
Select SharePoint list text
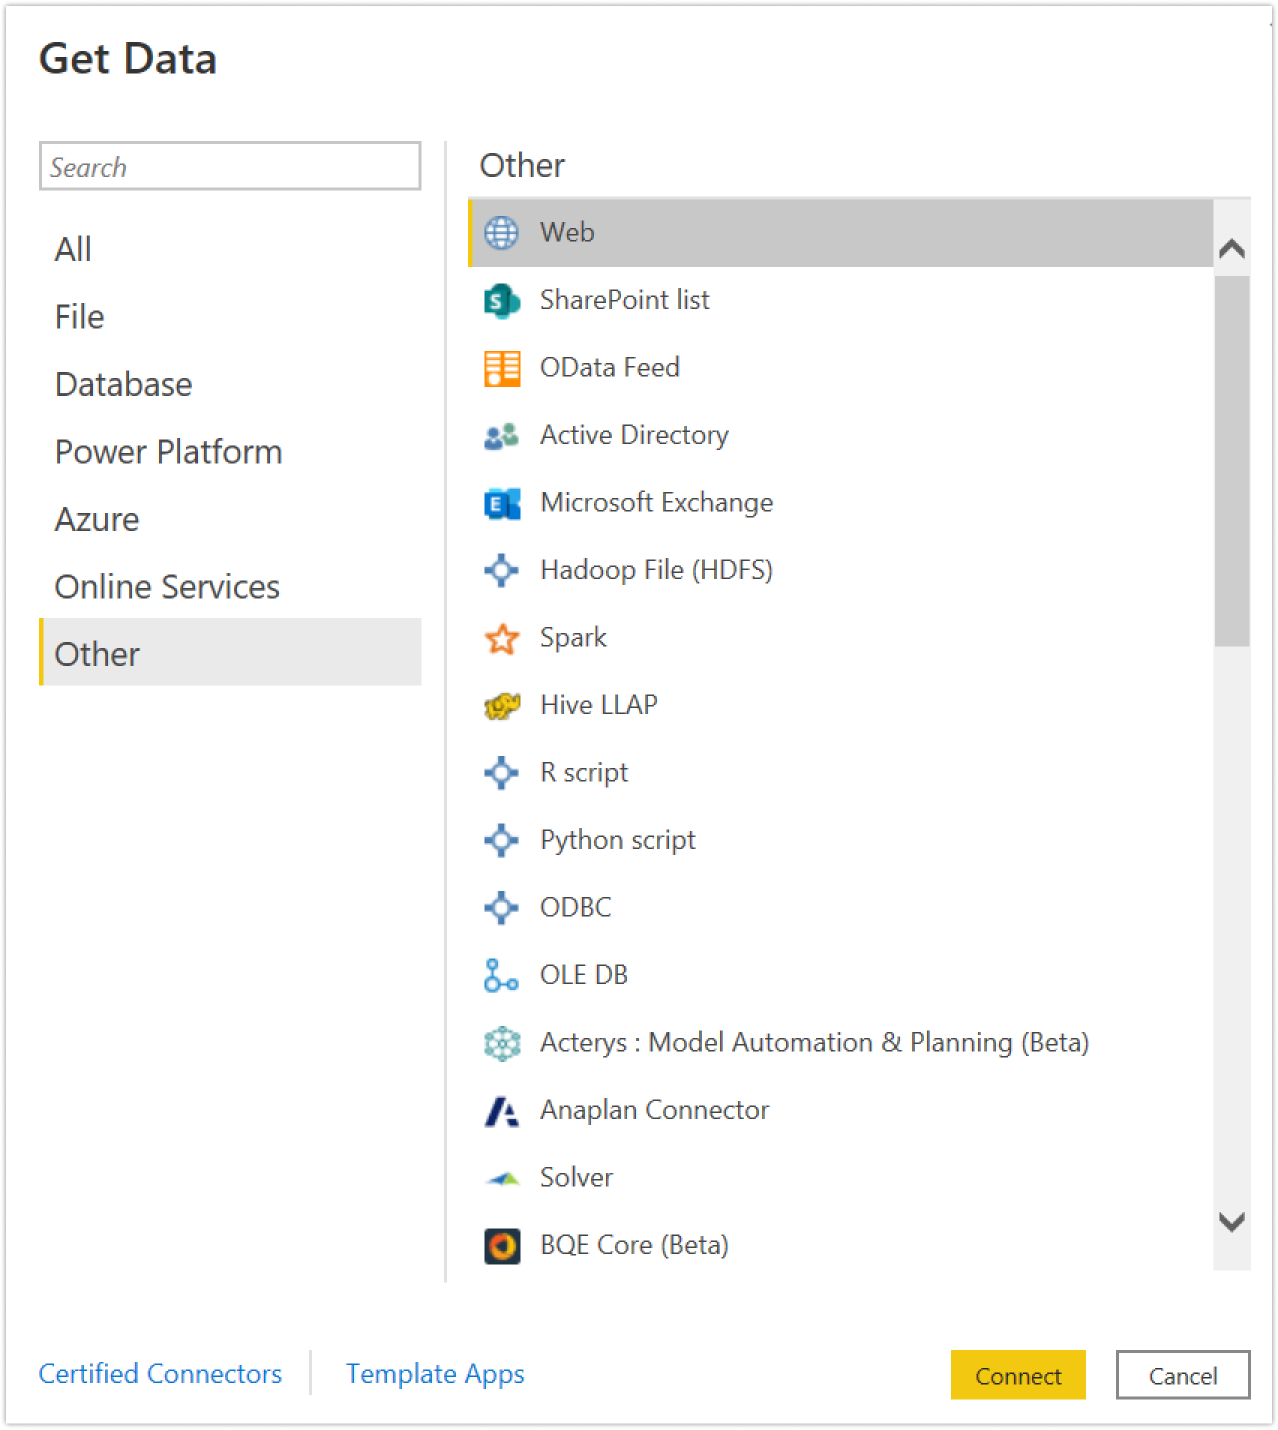coord(624,300)
